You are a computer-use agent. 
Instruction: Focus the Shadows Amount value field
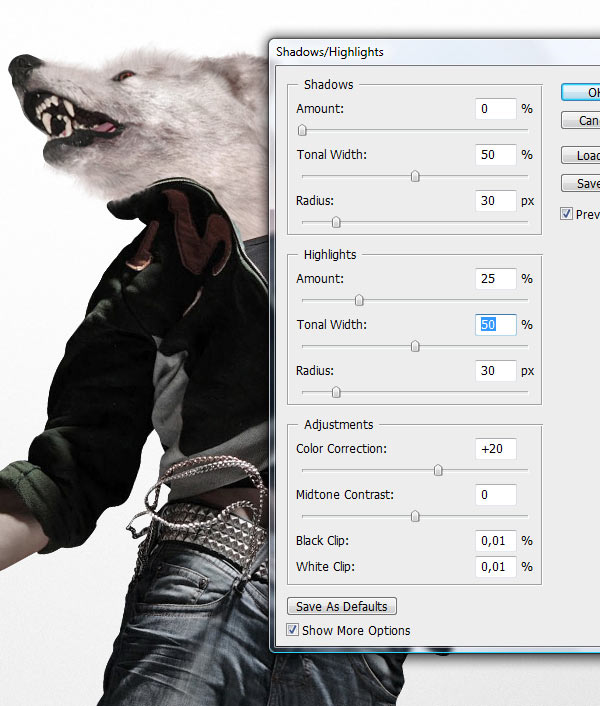click(x=496, y=109)
